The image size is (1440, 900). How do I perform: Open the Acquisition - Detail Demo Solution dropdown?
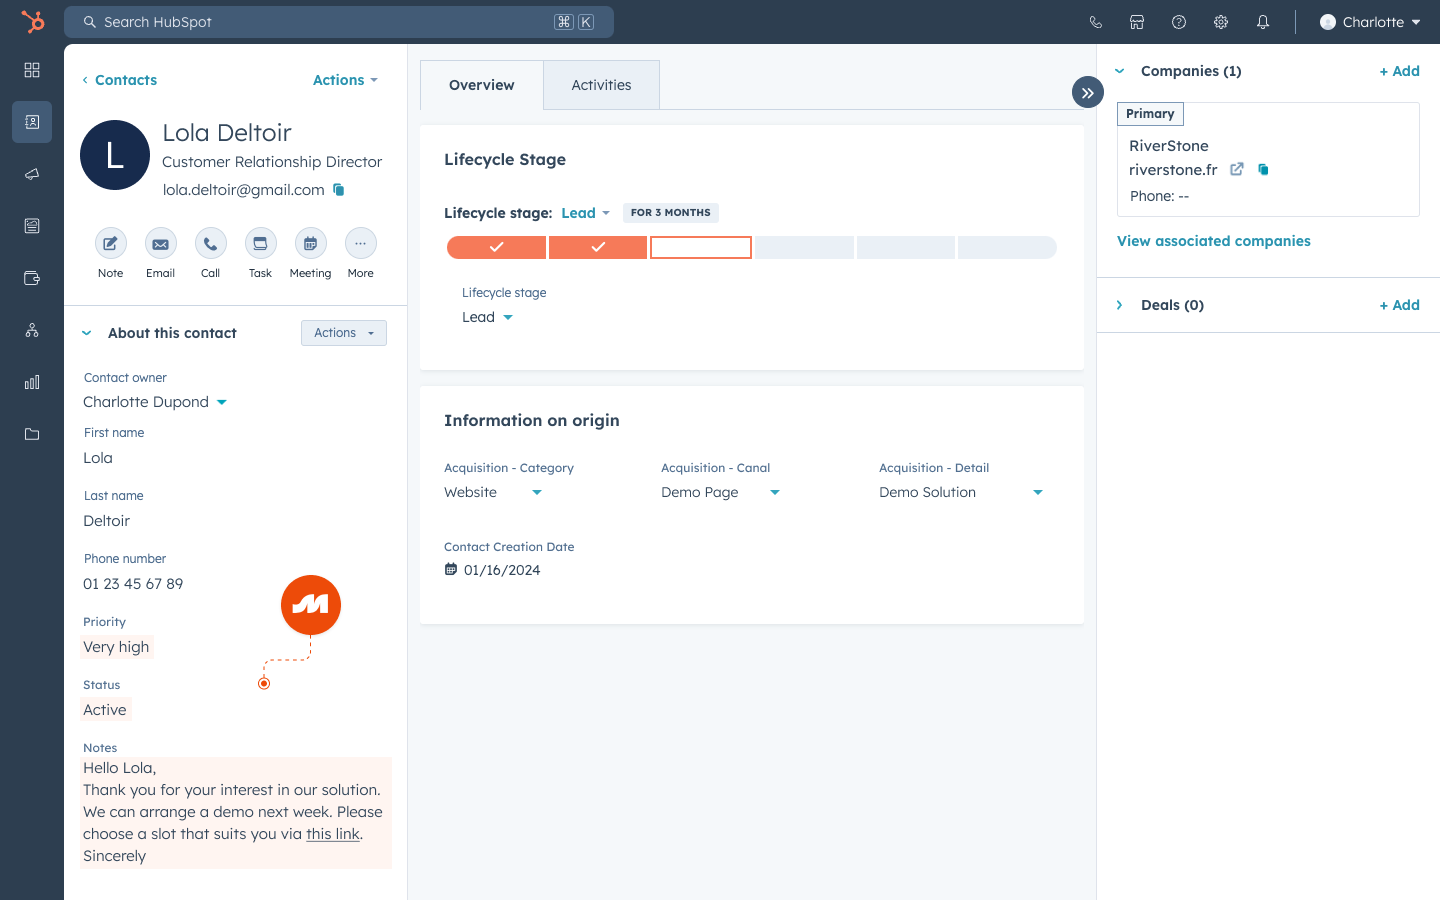(961, 492)
